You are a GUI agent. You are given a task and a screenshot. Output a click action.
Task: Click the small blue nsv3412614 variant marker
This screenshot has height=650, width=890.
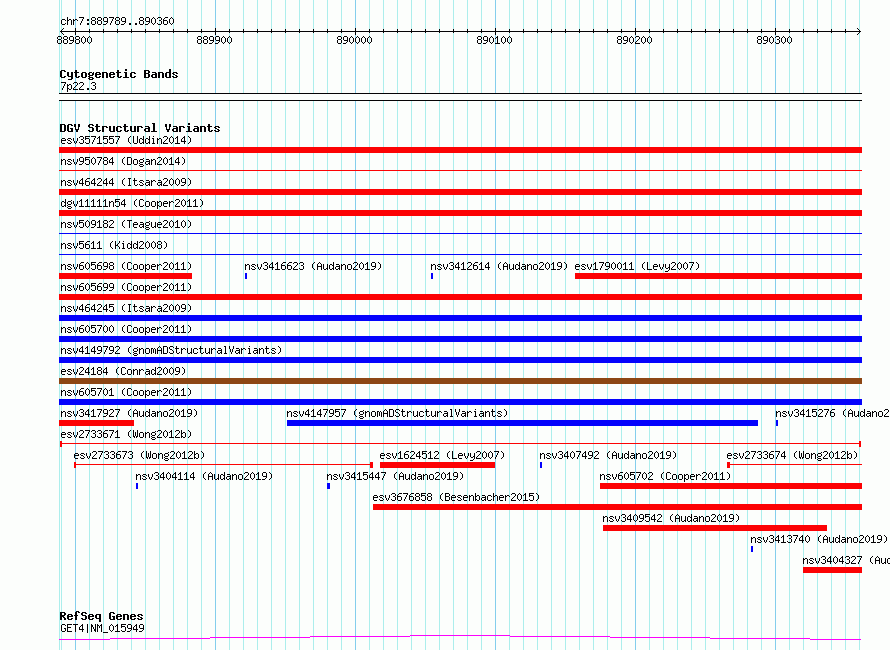coord(432,276)
